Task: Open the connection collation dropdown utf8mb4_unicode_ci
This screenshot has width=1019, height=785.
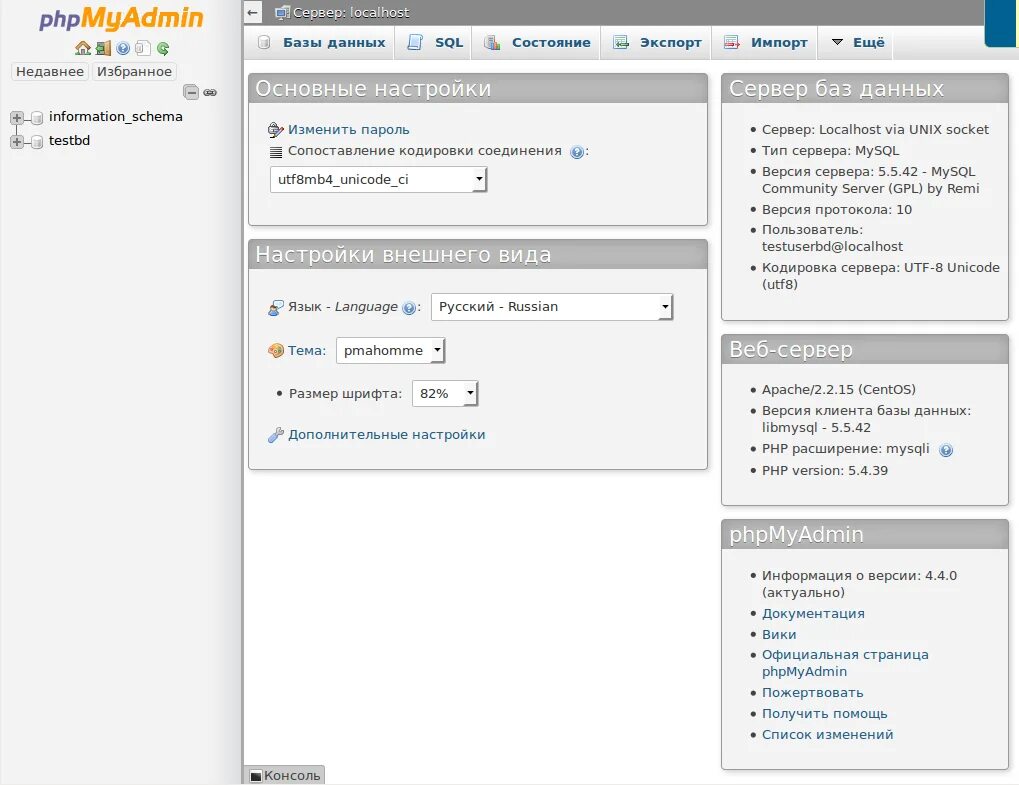Action: [378, 179]
